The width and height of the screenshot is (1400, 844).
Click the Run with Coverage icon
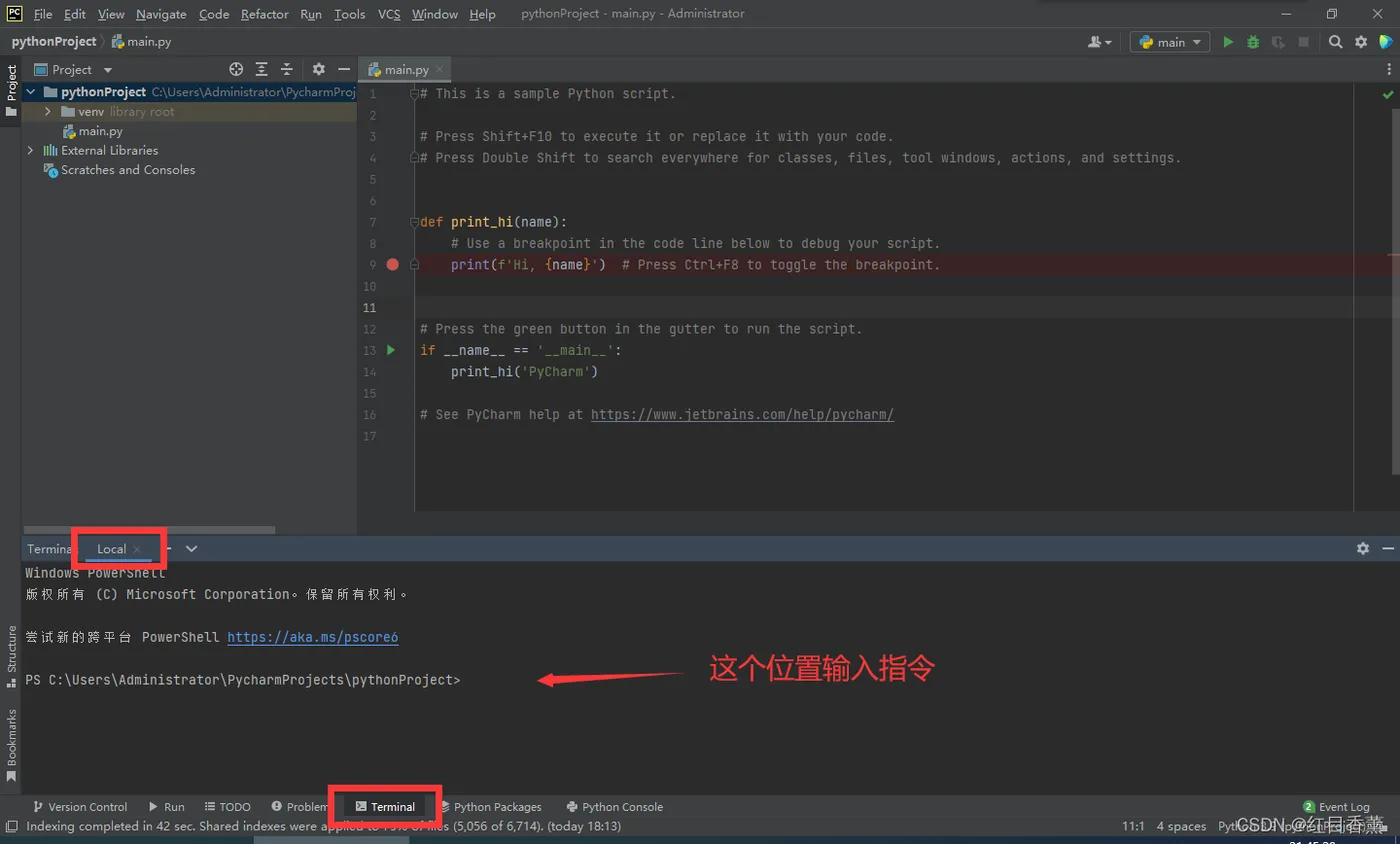coord(1278,42)
